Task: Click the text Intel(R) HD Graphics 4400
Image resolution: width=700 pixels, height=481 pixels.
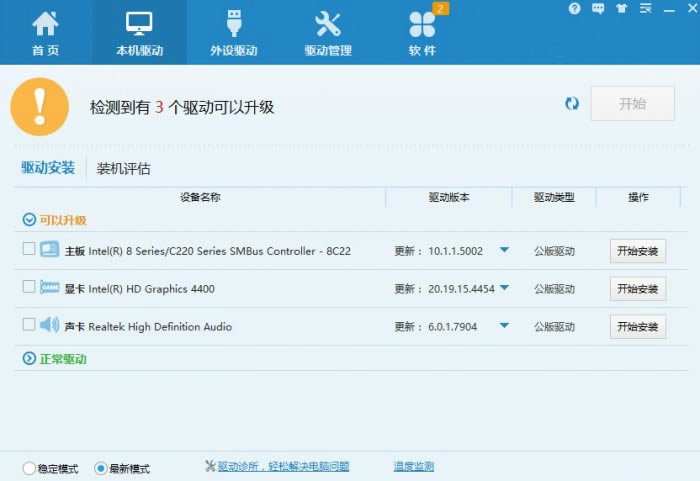Action: coord(151,289)
